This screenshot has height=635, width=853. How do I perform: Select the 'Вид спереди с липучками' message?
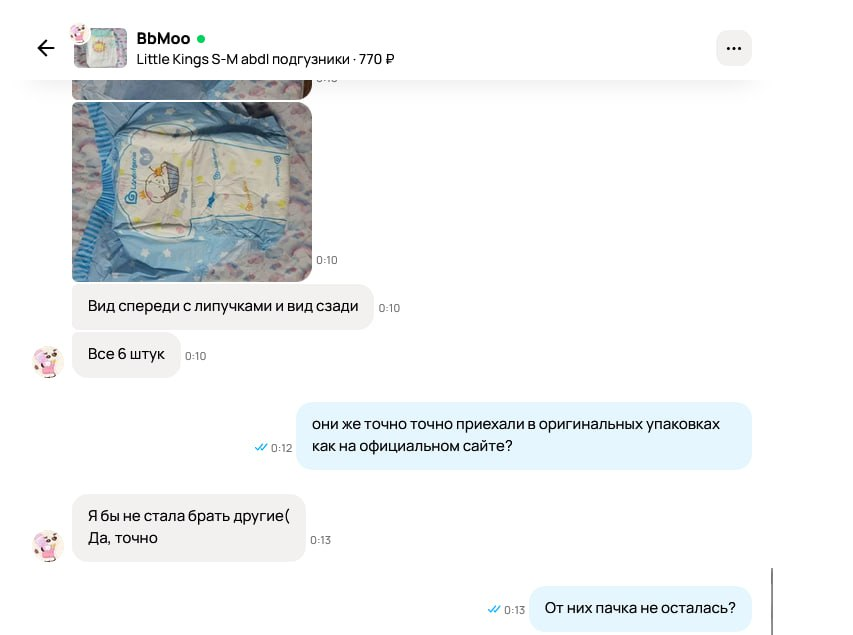pos(223,306)
